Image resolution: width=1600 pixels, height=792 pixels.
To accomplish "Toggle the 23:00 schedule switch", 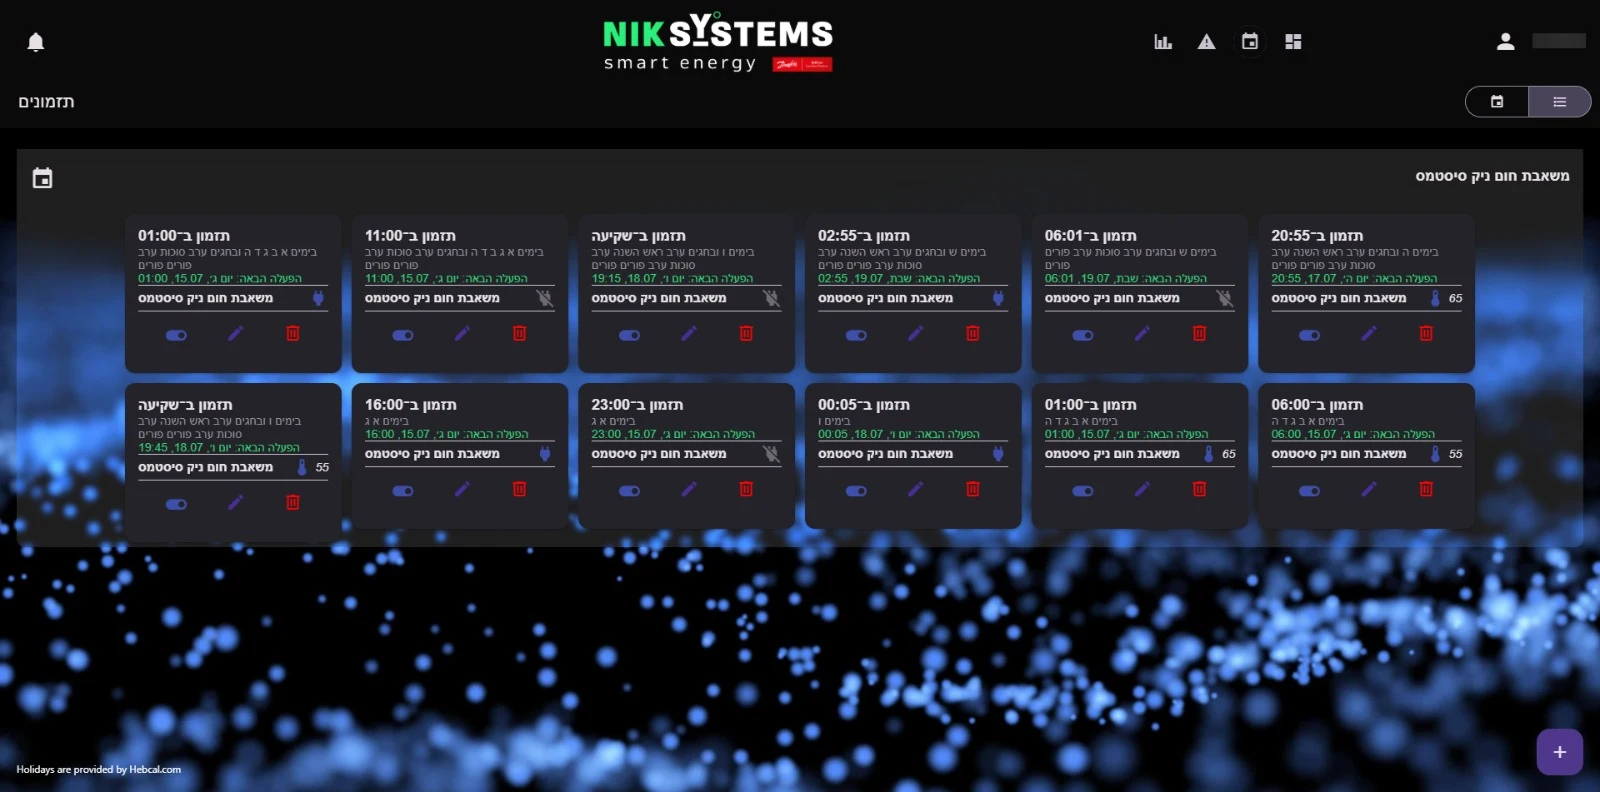I will pyautogui.click(x=630, y=491).
